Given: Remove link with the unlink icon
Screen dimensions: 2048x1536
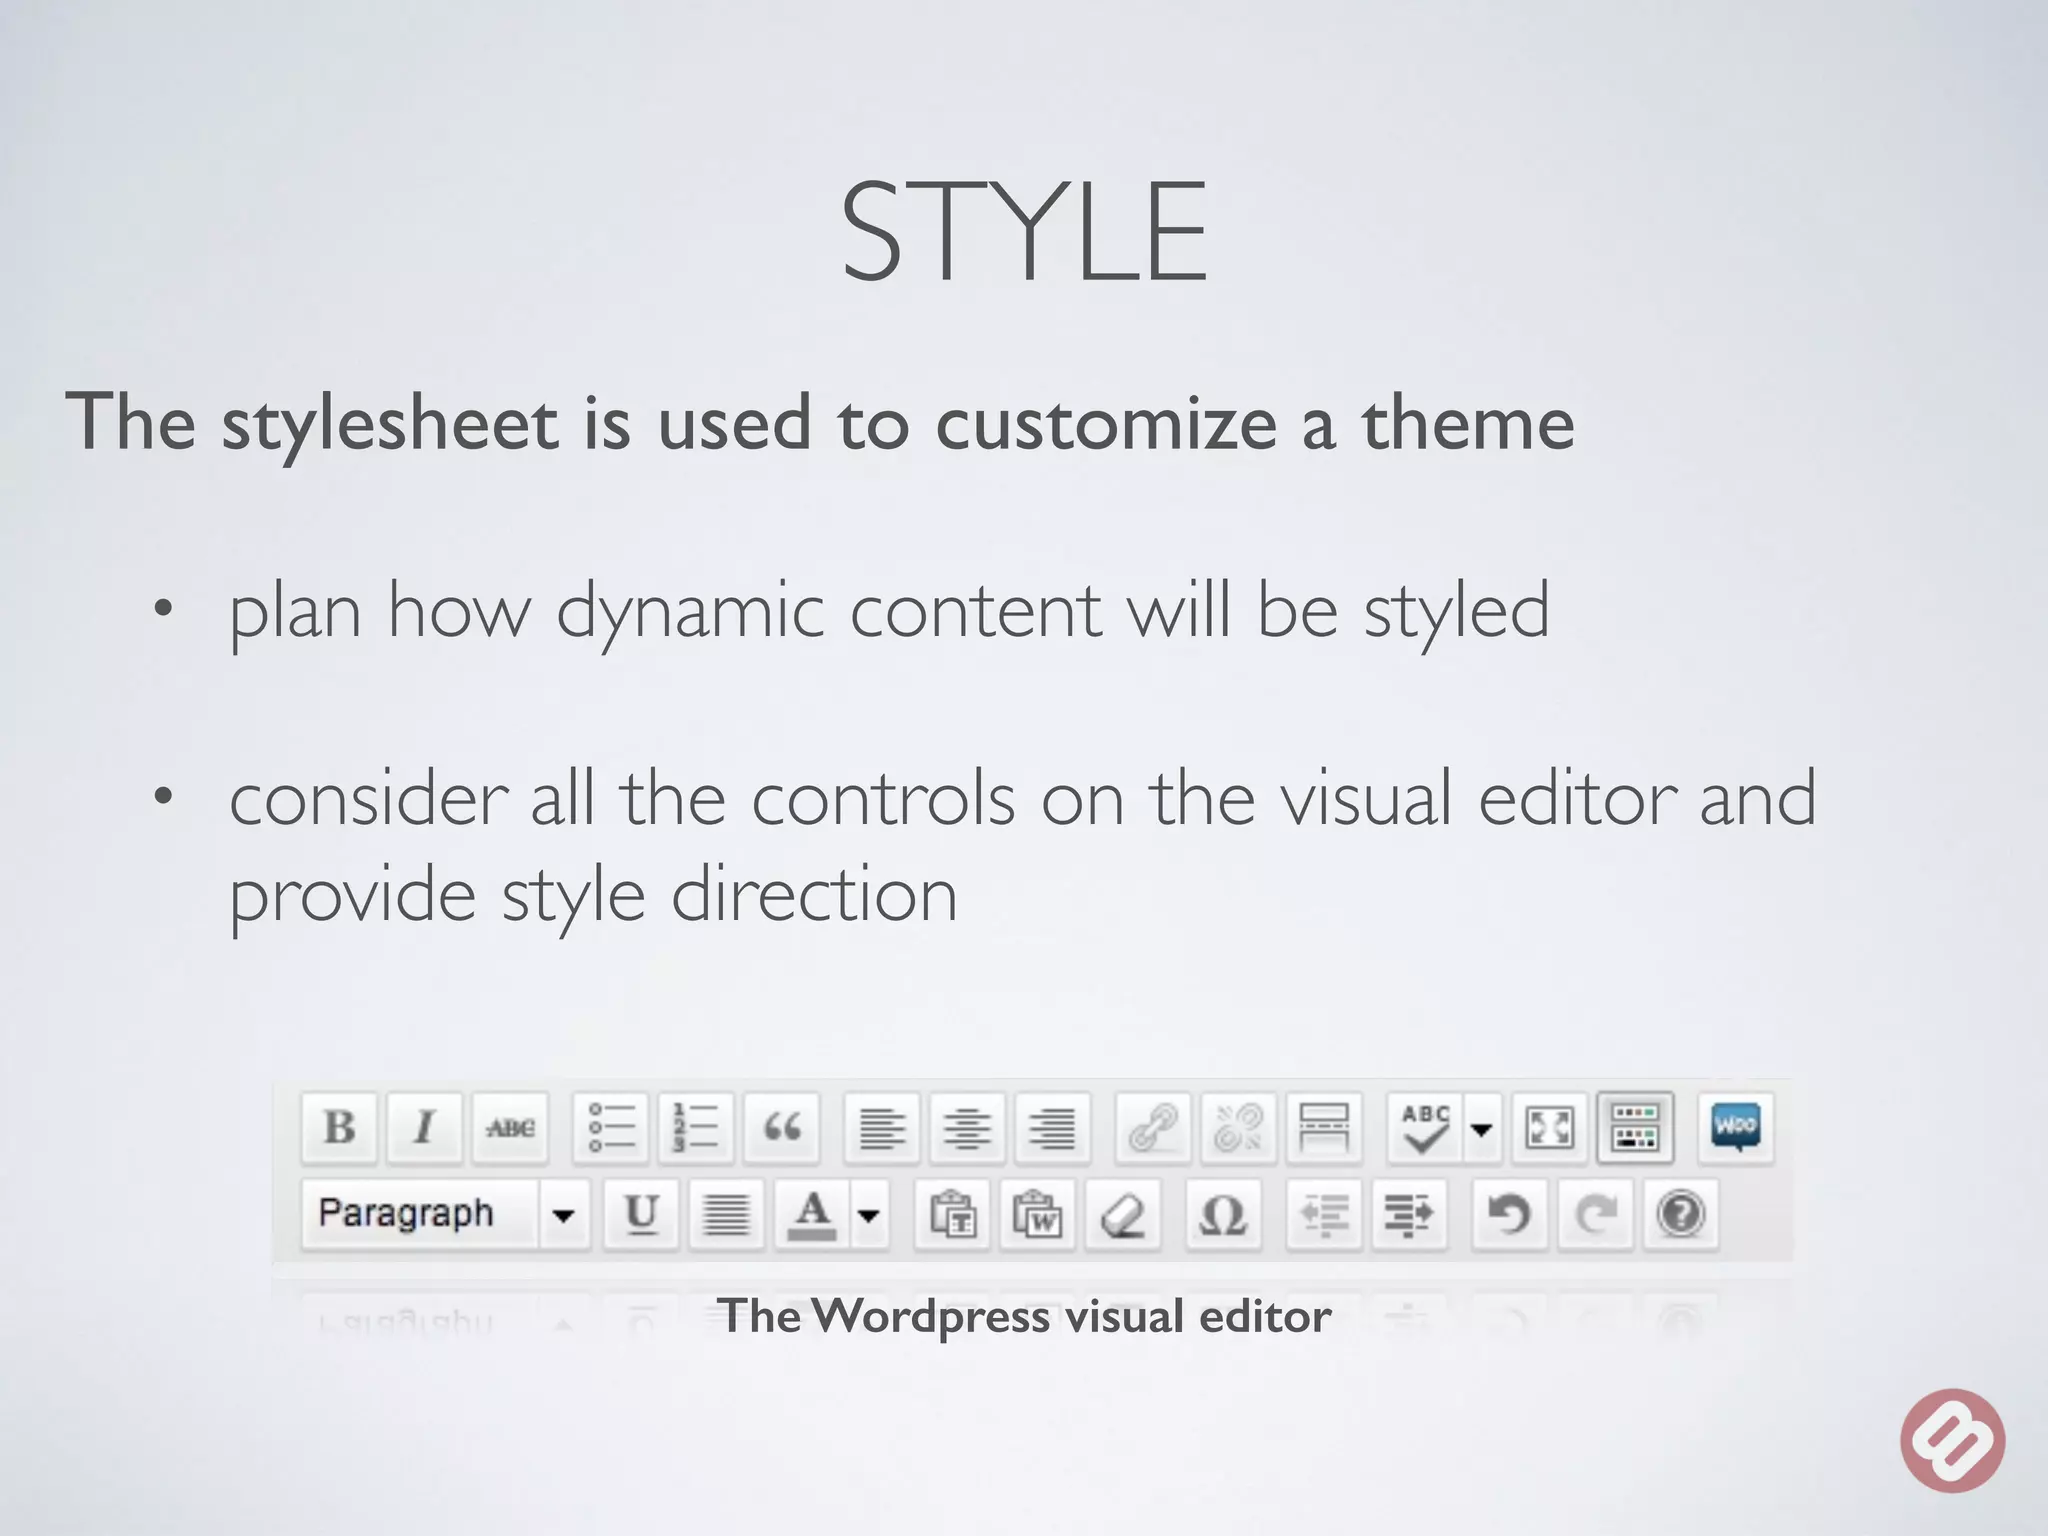Looking at the screenshot, I should (1238, 1128).
